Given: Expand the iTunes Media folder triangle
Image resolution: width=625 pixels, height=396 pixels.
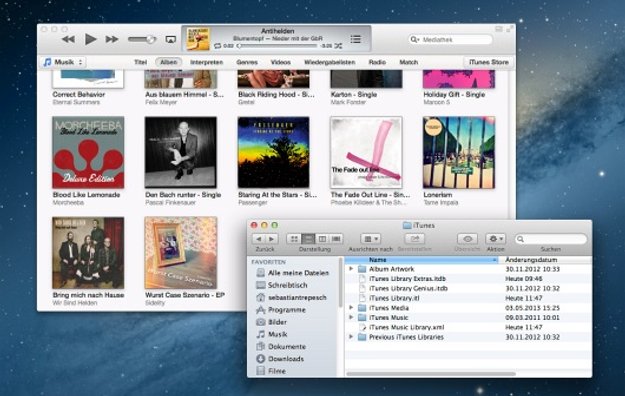Looking at the screenshot, I should (x=351, y=308).
